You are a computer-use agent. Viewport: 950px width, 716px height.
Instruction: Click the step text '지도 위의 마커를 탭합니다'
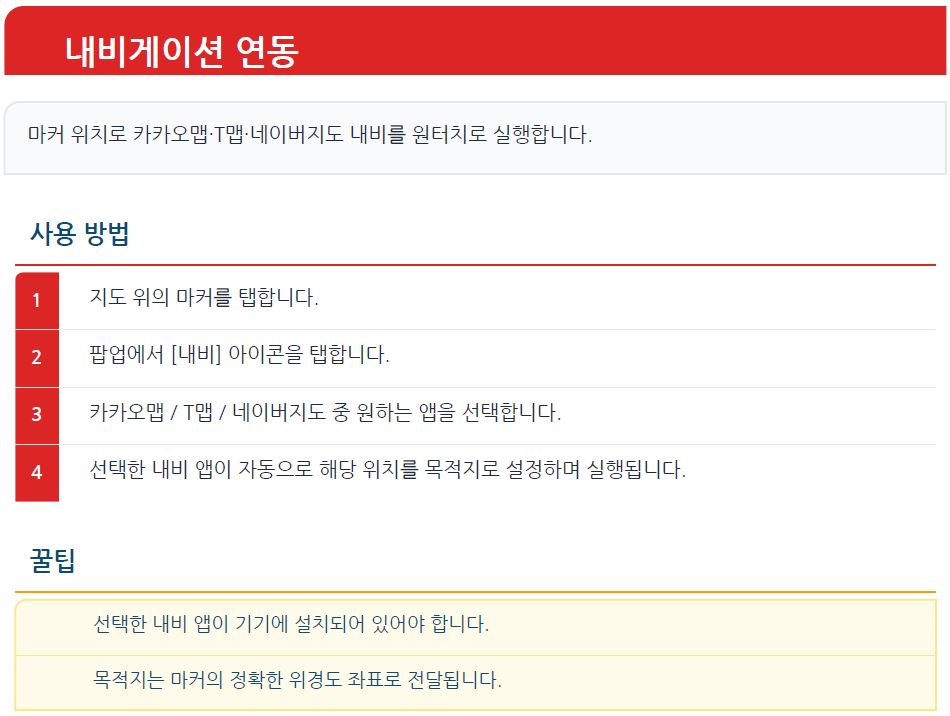coord(204,298)
